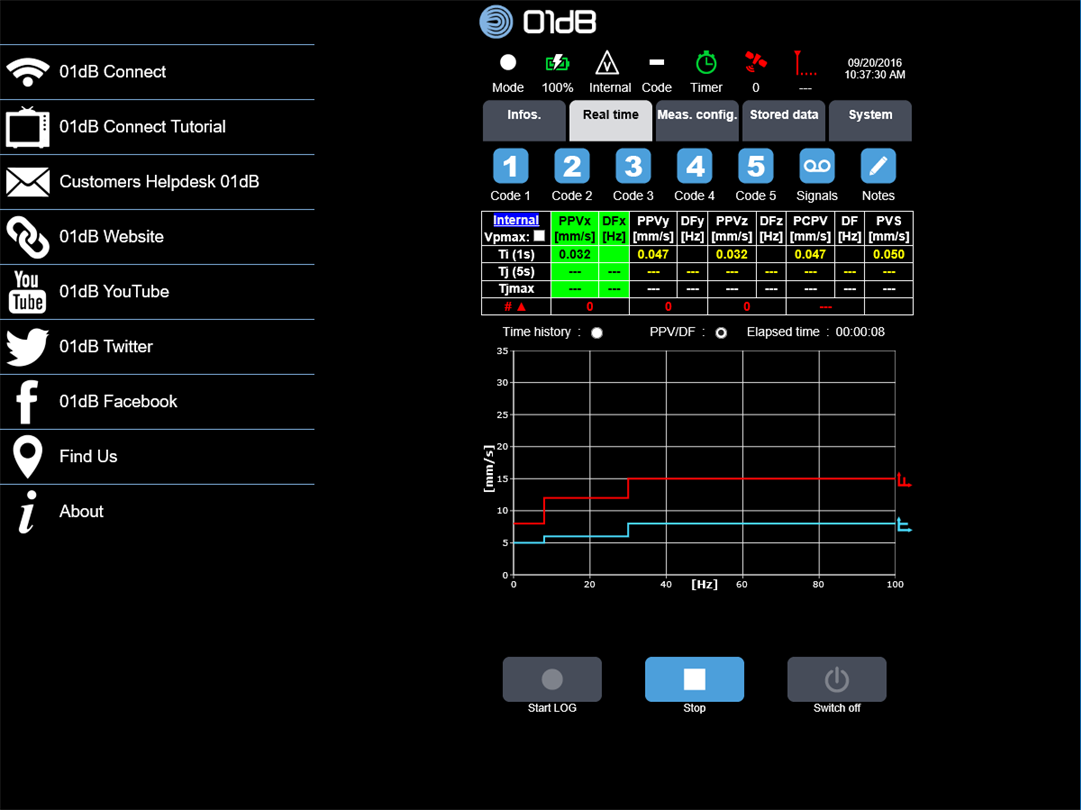This screenshot has width=1081, height=810.
Task: Click the 0.032 green PPVx value
Action: pos(575,254)
